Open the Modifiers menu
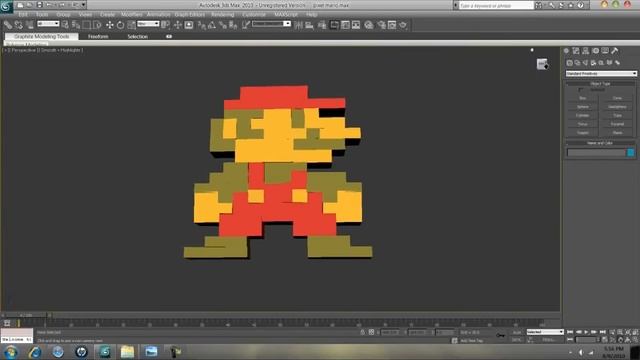The image size is (640, 360). coord(131,14)
